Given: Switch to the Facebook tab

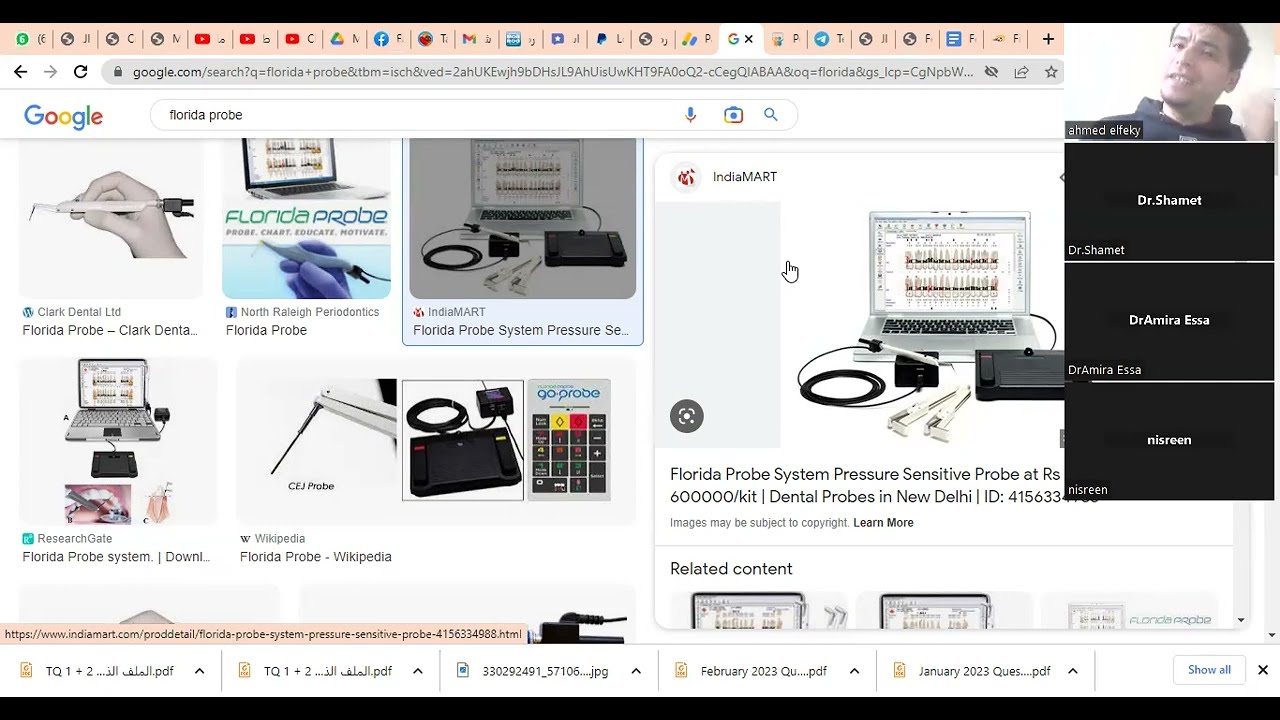Looking at the screenshot, I should tap(389, 39).
